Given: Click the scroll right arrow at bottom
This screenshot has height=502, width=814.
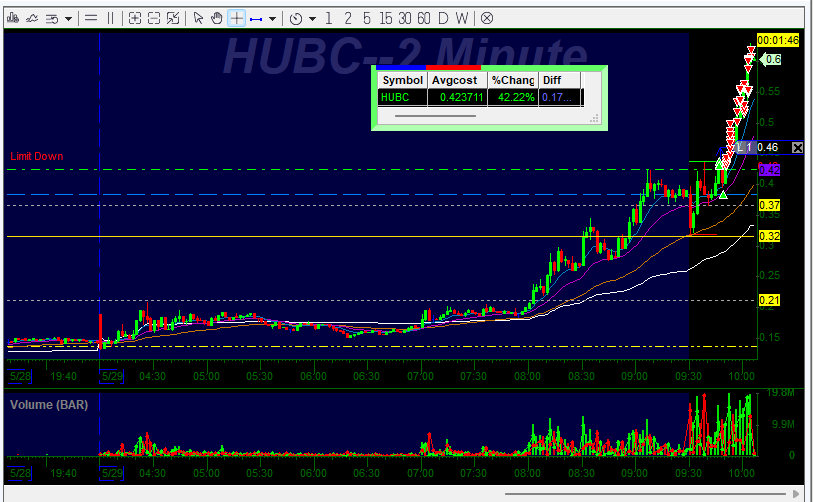Looking at the screenshot, I should coord(796,494).
